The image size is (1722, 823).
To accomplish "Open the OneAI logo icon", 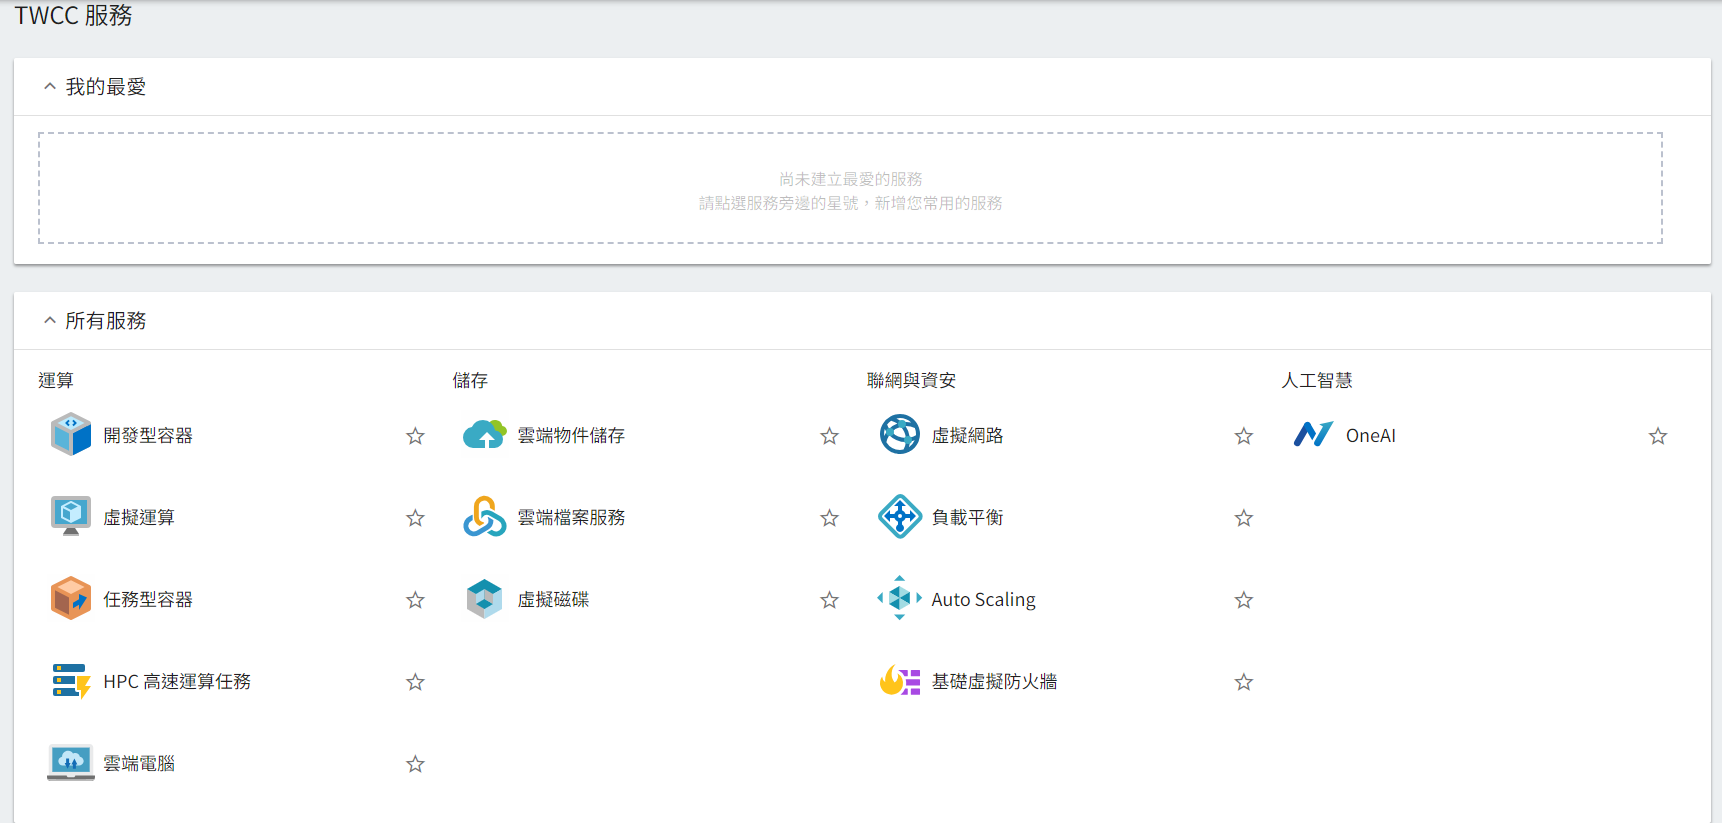I will click(x=1313, y=435).
